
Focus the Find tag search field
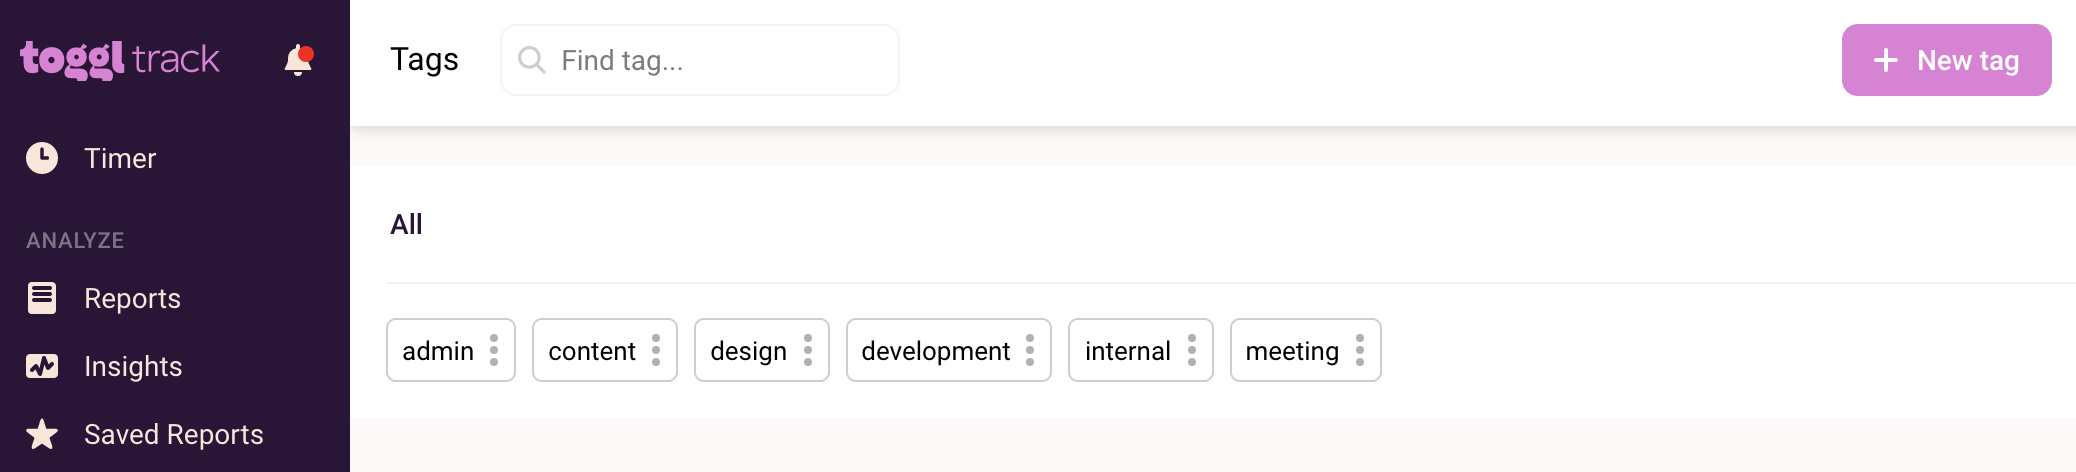click(720, 60)
